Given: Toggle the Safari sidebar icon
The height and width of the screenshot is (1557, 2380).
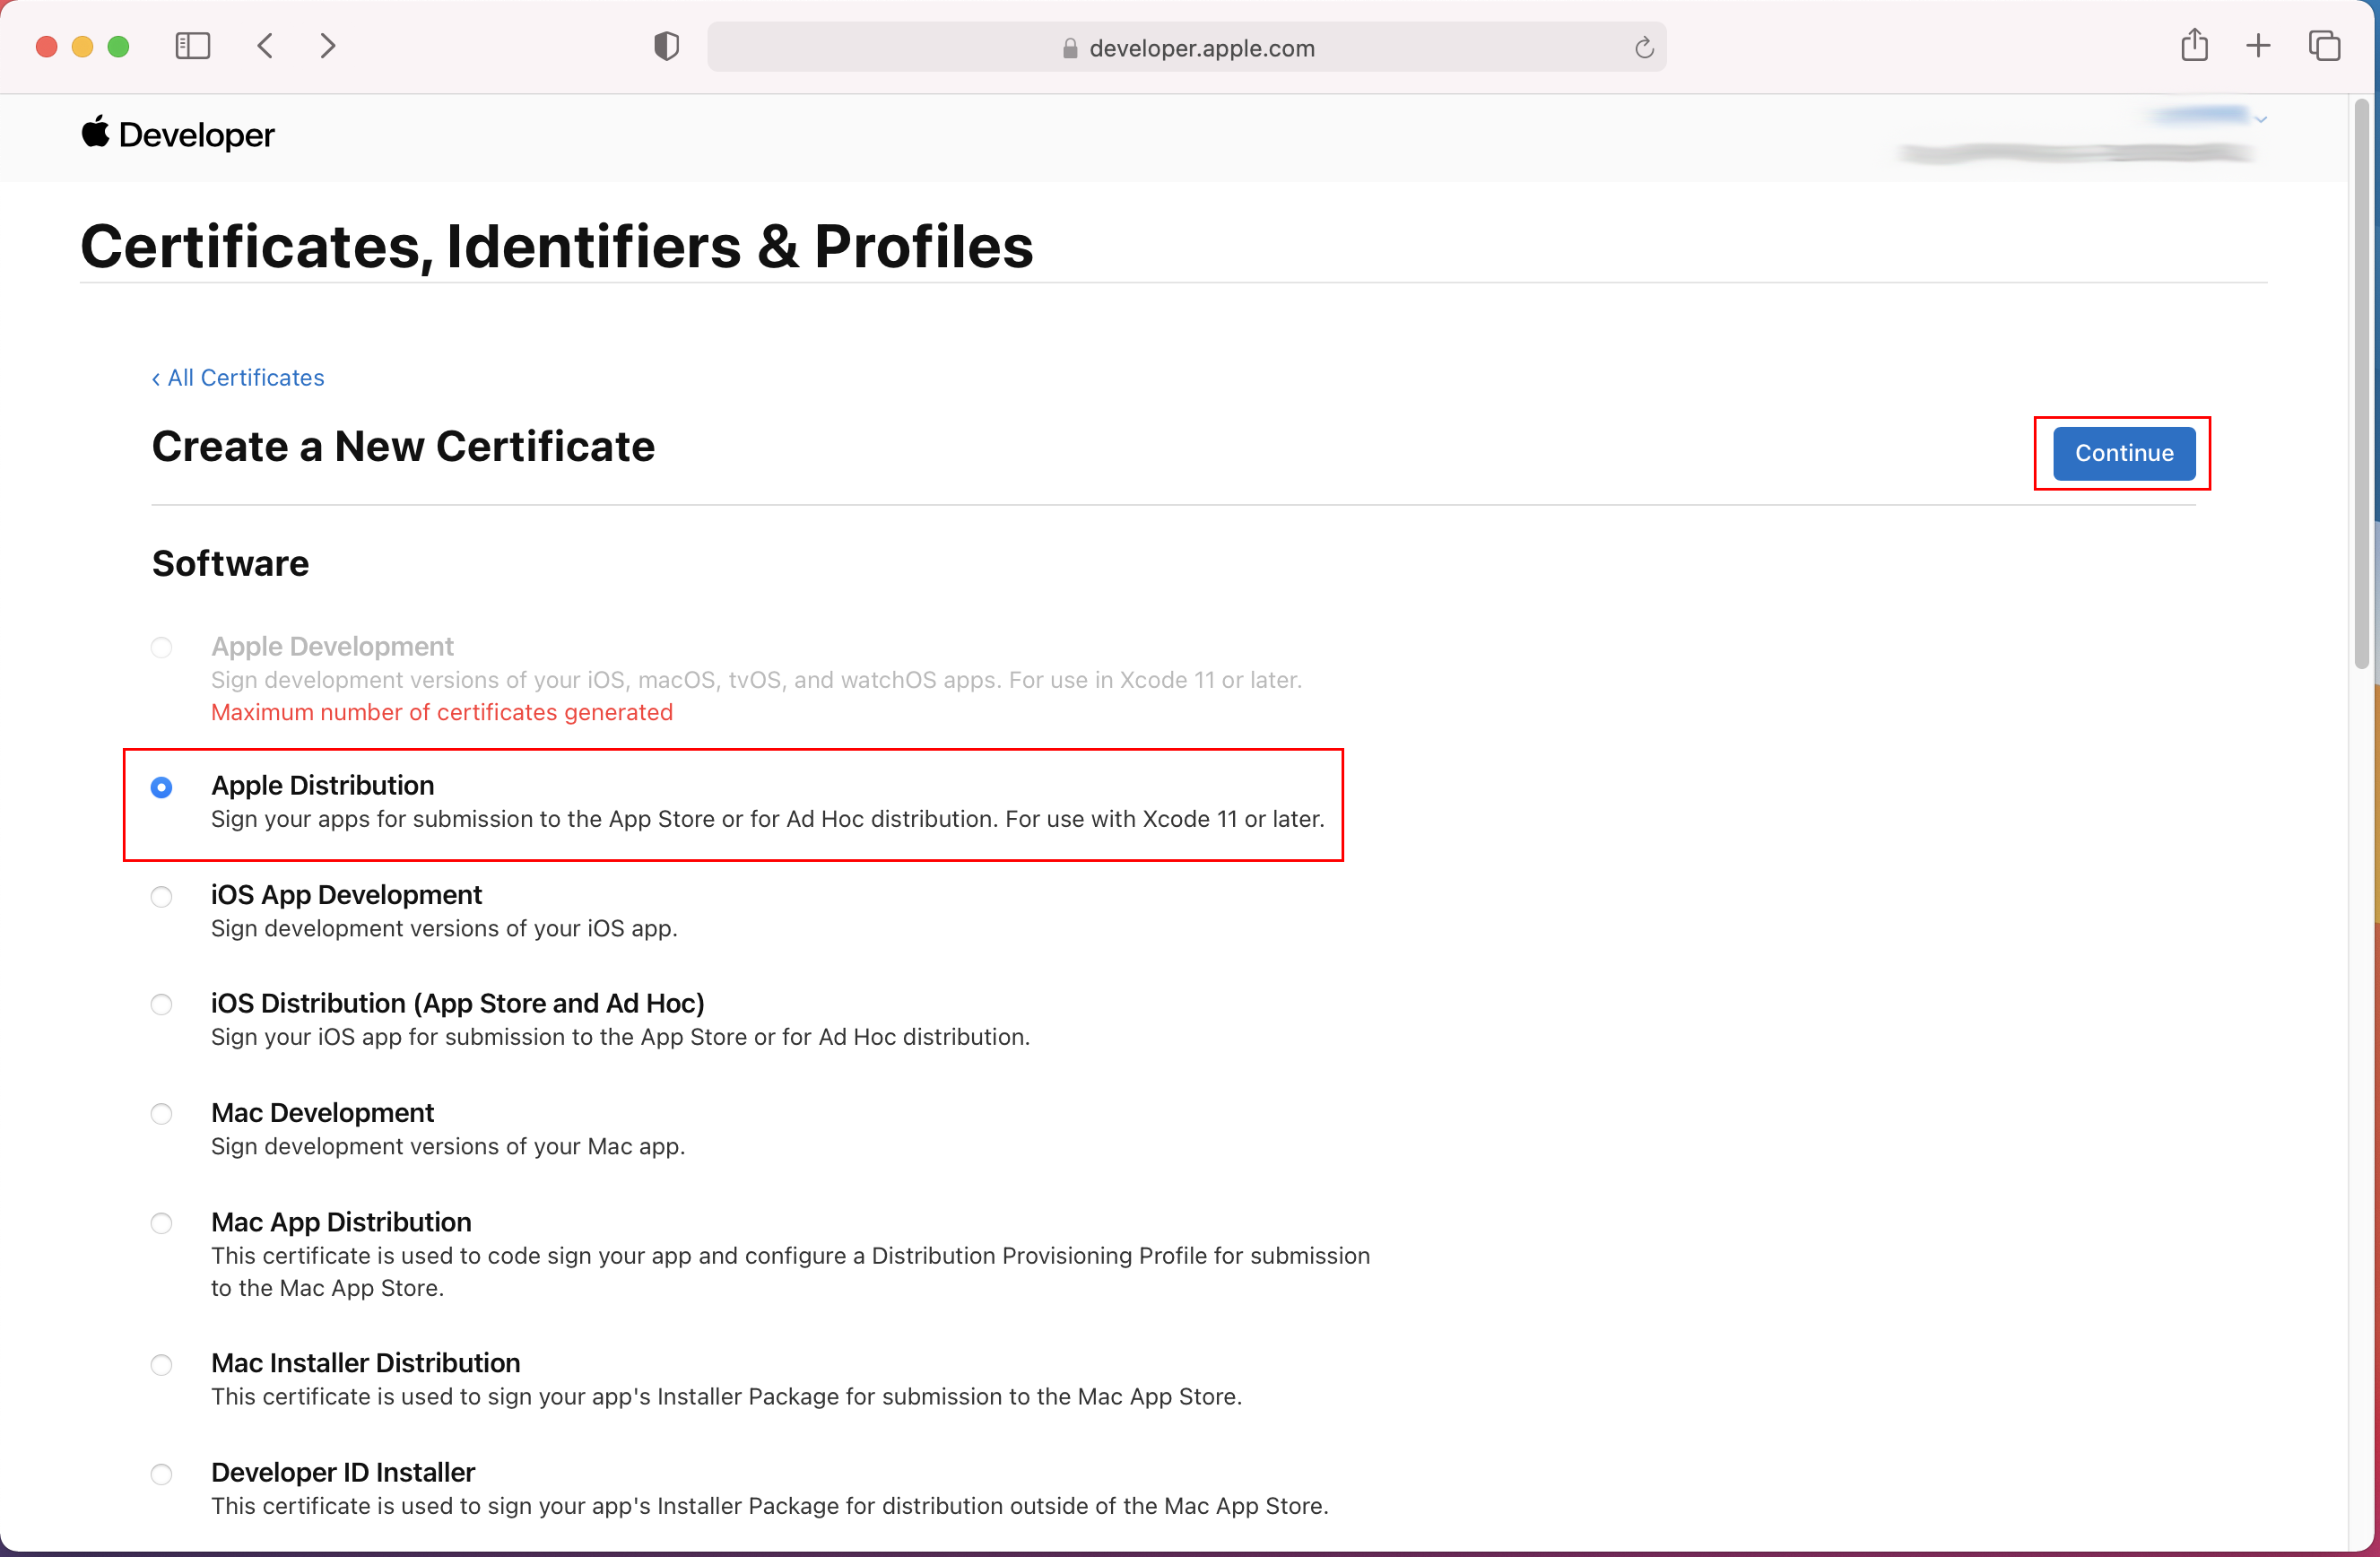Looking at the screenshot, I should pos(192,46).
